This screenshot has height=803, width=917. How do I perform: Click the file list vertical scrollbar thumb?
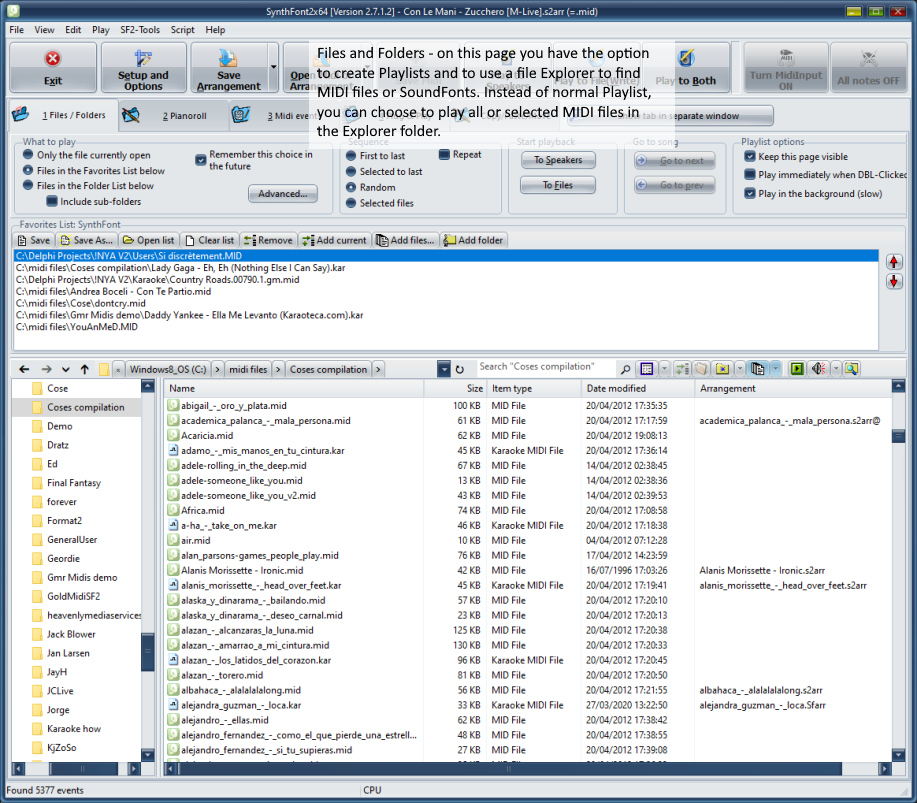point(898,436)
